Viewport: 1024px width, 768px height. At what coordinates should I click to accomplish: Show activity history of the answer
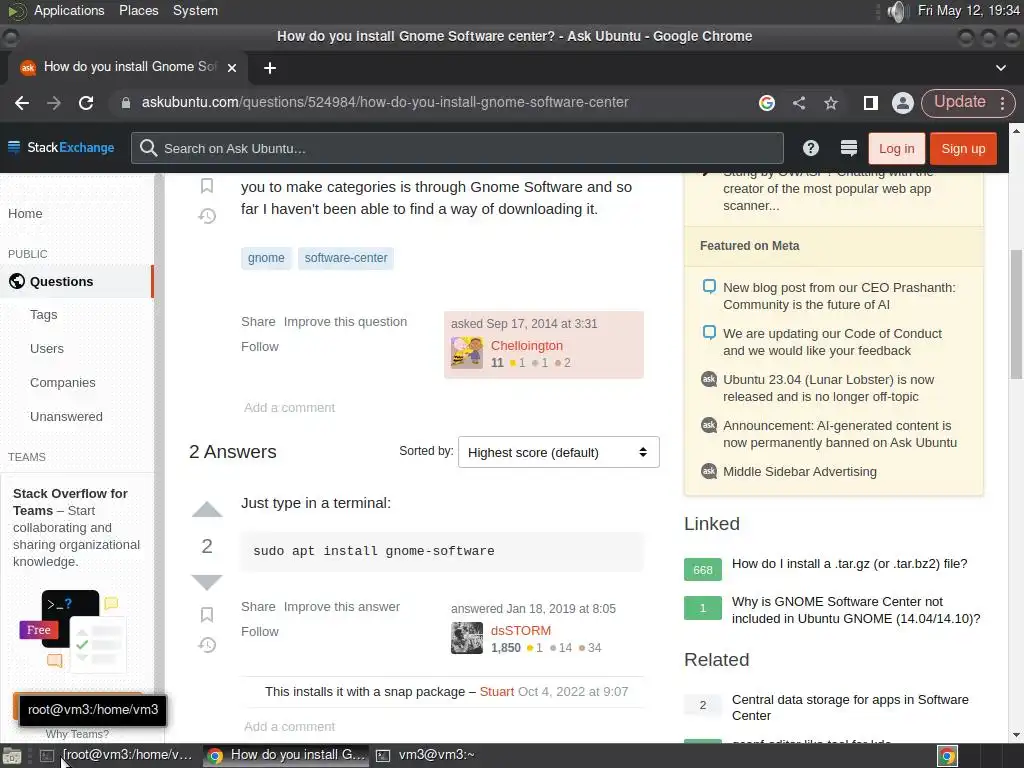[x=207, y=645]
